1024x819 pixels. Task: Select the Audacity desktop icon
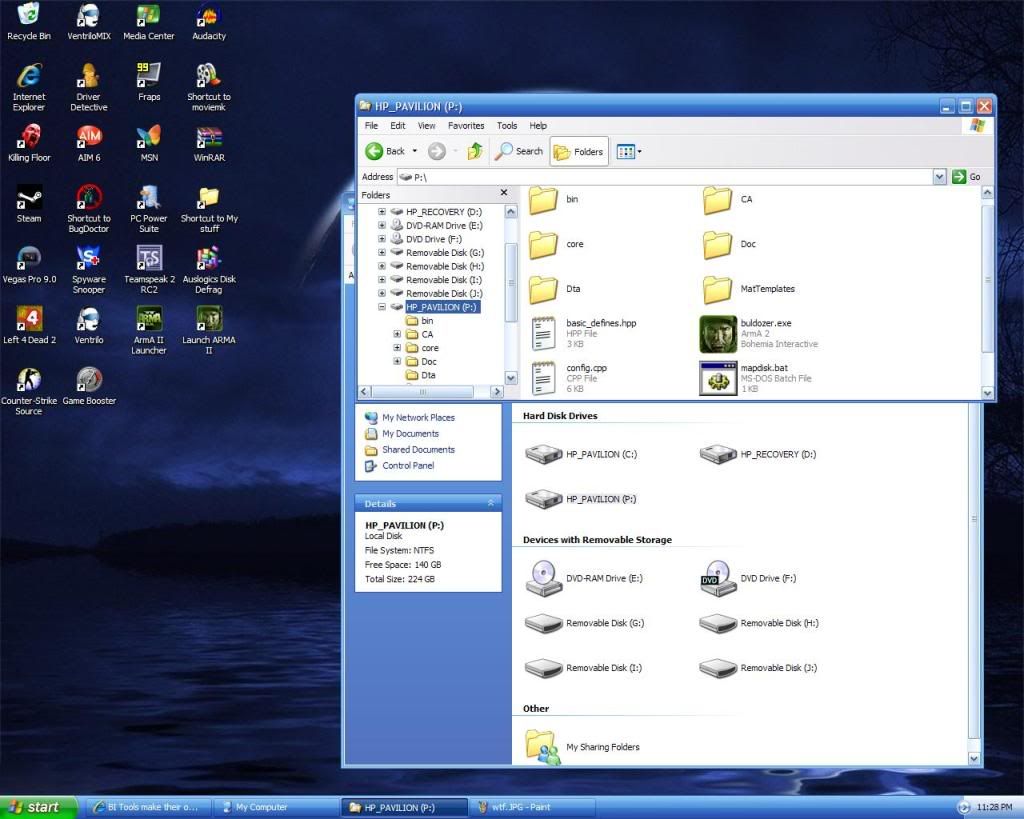pyautogui.click(x=209, y=16)
